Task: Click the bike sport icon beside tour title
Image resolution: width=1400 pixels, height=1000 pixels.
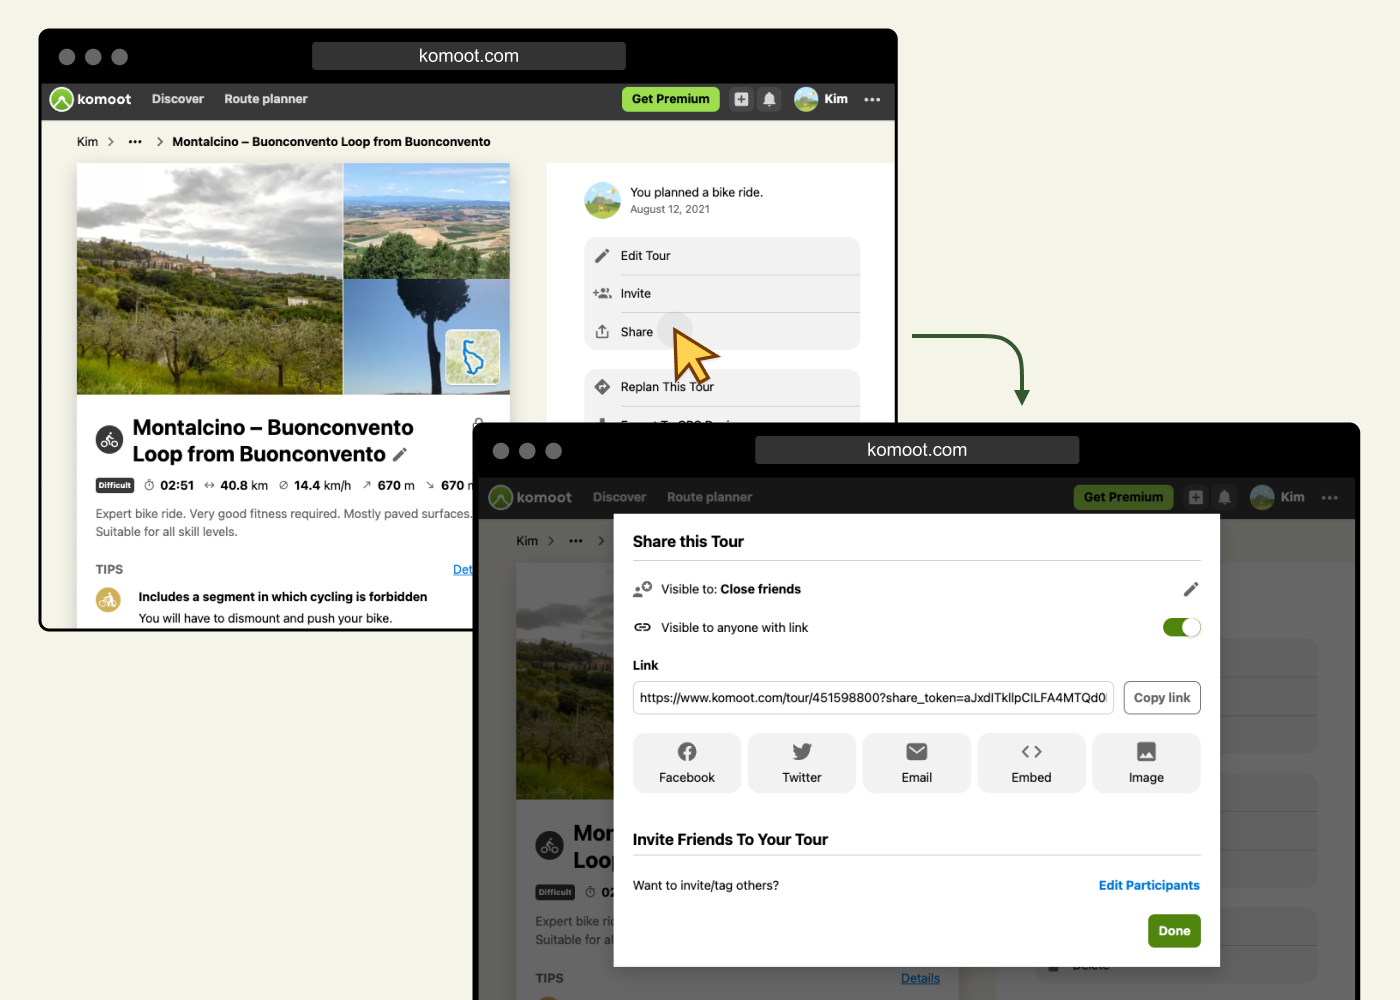Action: (x=109, y=439)
